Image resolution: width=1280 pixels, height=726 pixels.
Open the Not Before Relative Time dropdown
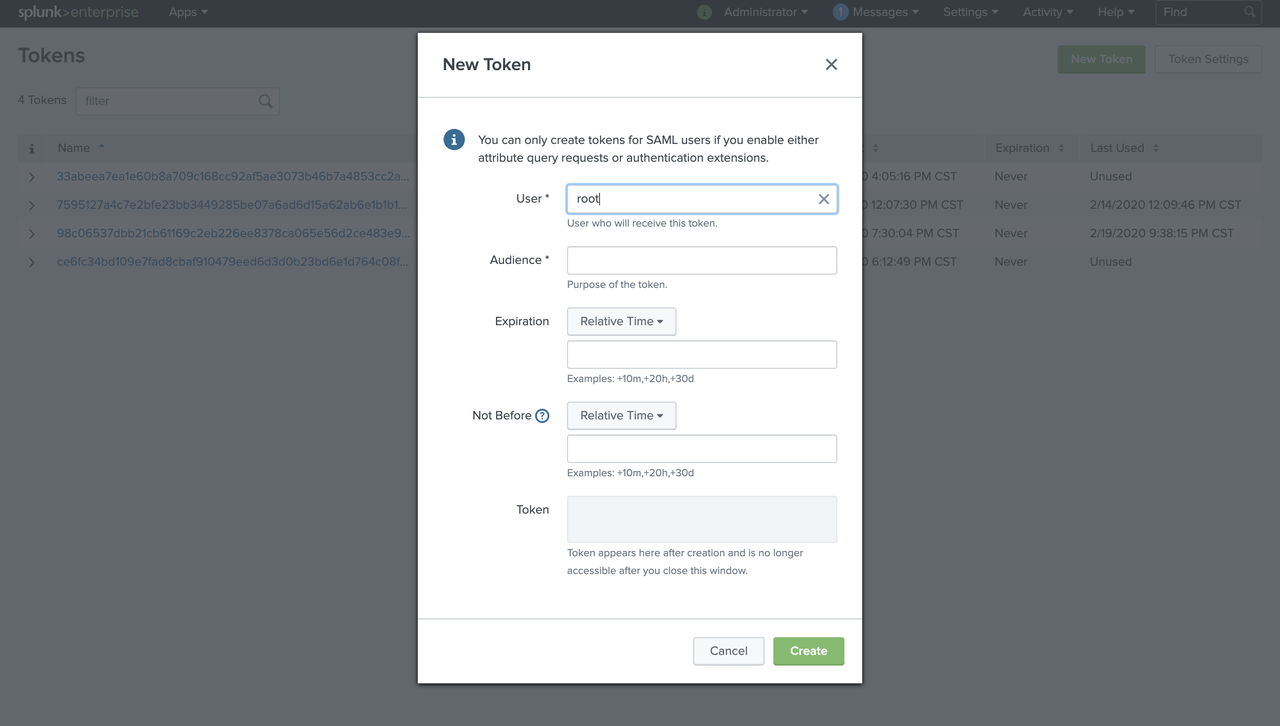coord(621,415)
